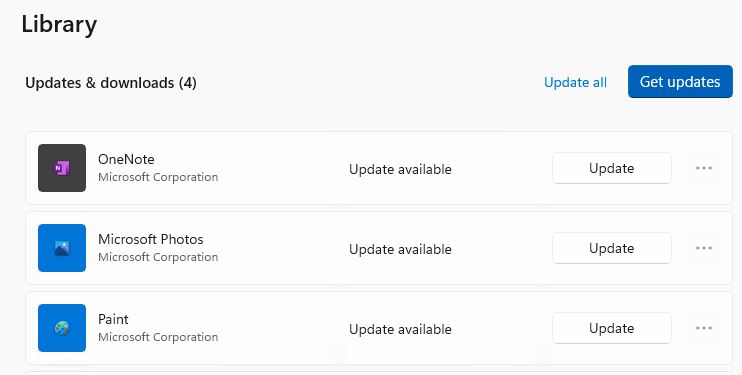Viewport: 742px width, 375px height.
Task: Open the Paint app icon
Action: click(62, 328)
